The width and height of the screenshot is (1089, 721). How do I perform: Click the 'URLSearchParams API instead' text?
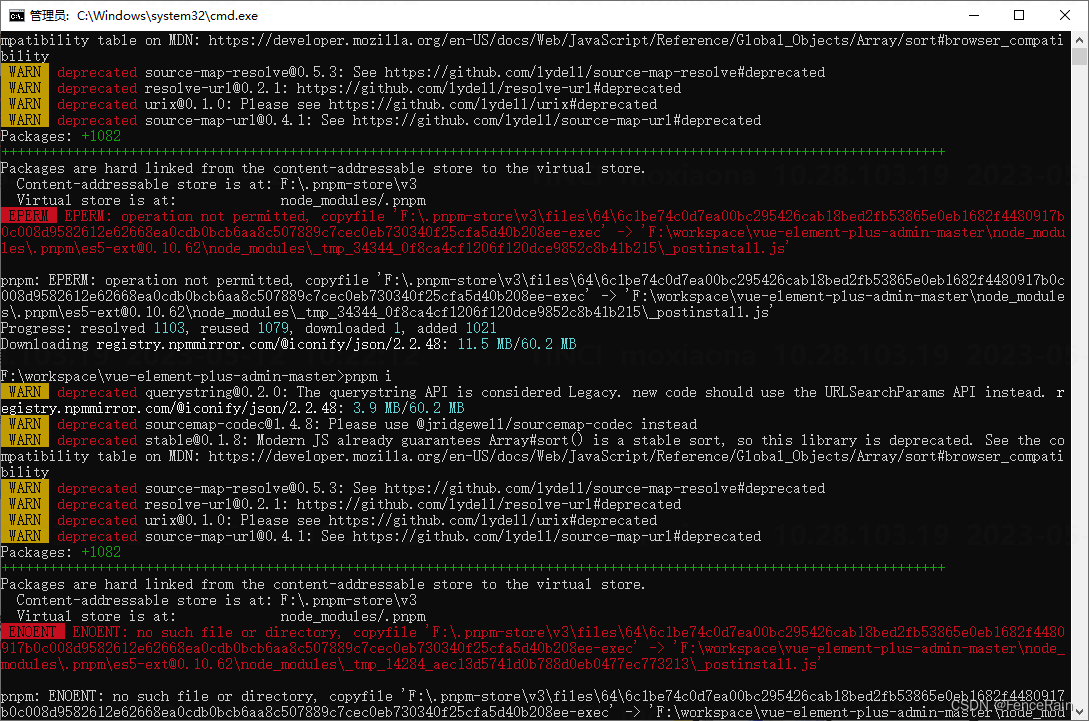[934, 392]
